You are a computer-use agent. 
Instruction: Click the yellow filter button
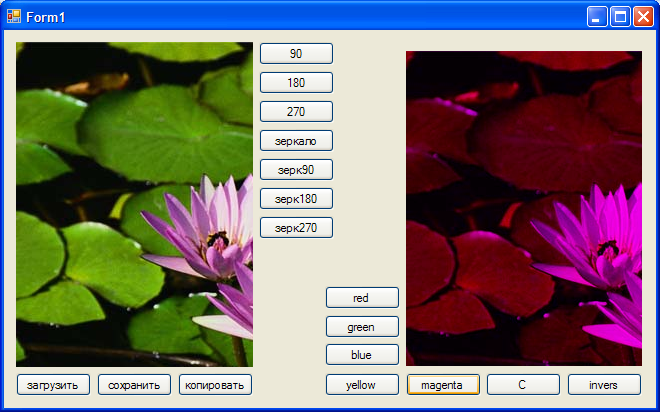[362, 385]
